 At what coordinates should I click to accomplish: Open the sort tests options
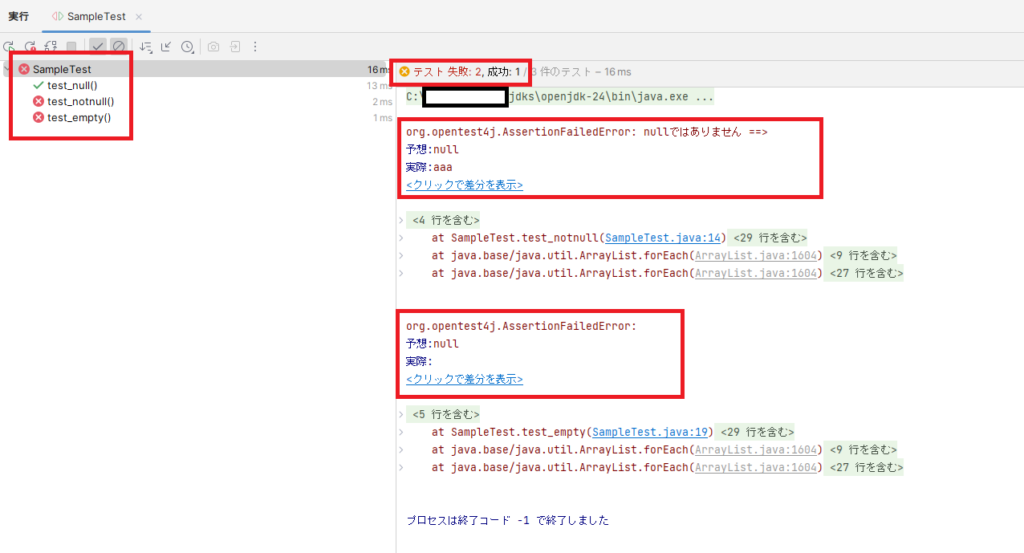[x=146, y=46]
